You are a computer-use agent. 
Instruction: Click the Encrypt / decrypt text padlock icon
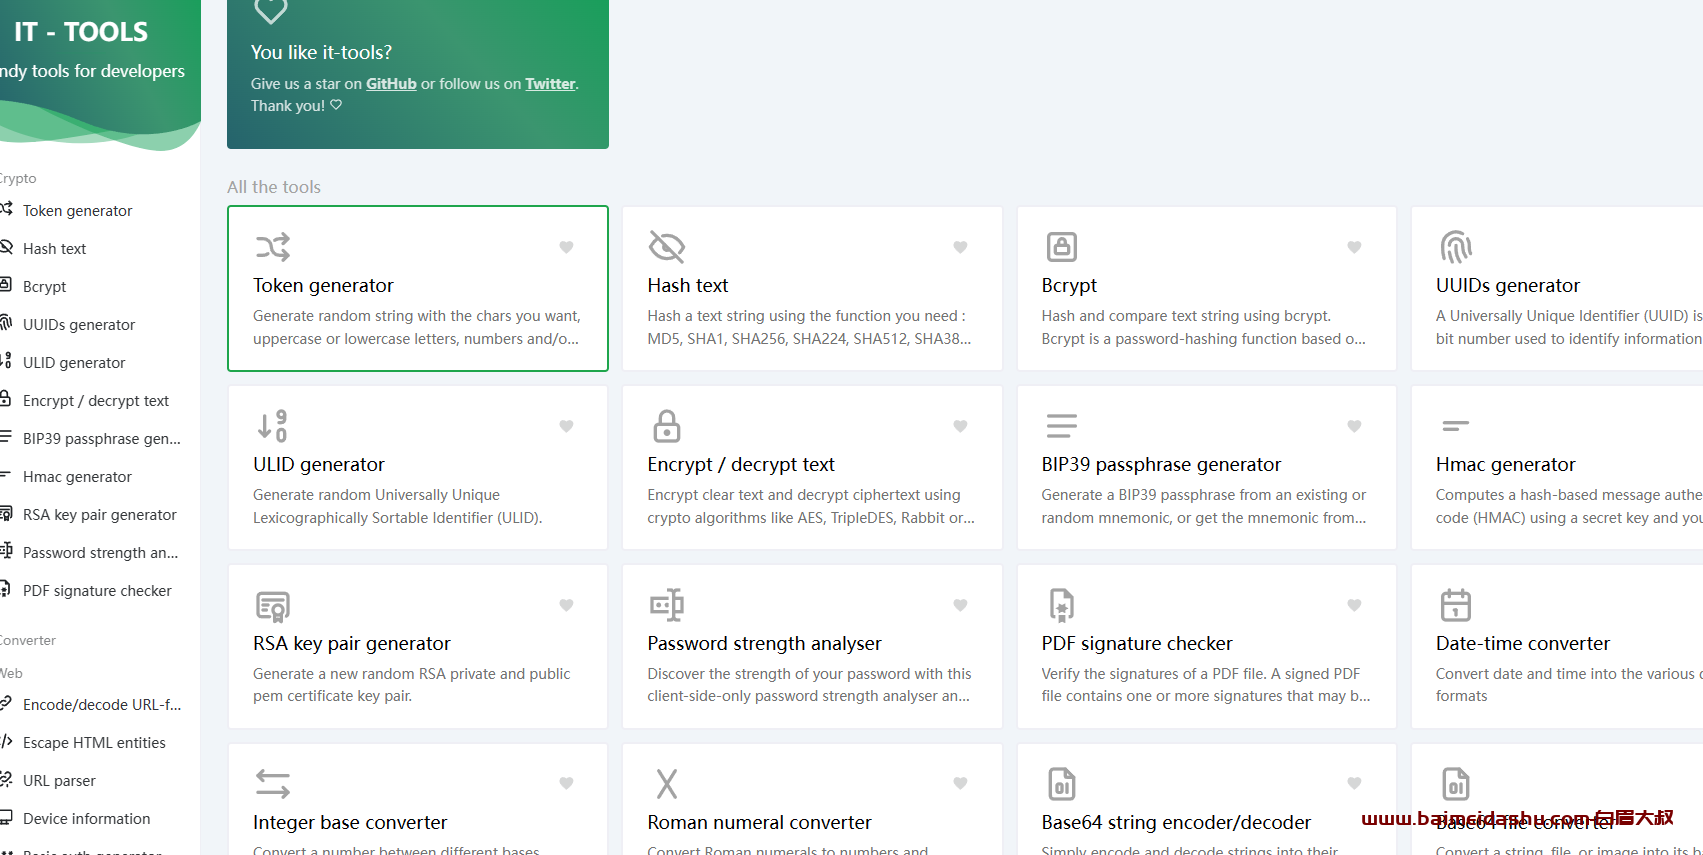[667, 425]
